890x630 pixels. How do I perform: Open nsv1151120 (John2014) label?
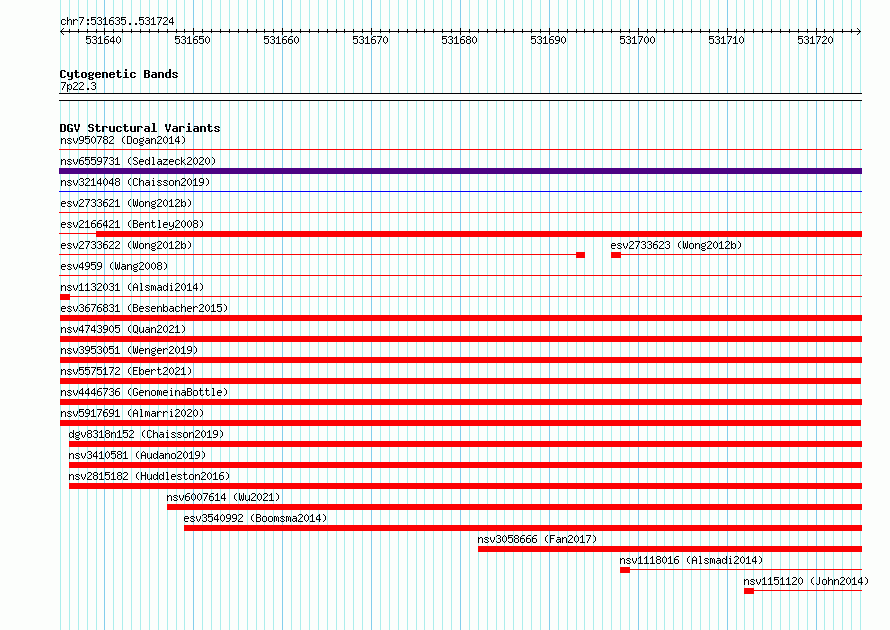tap(806, 581)
